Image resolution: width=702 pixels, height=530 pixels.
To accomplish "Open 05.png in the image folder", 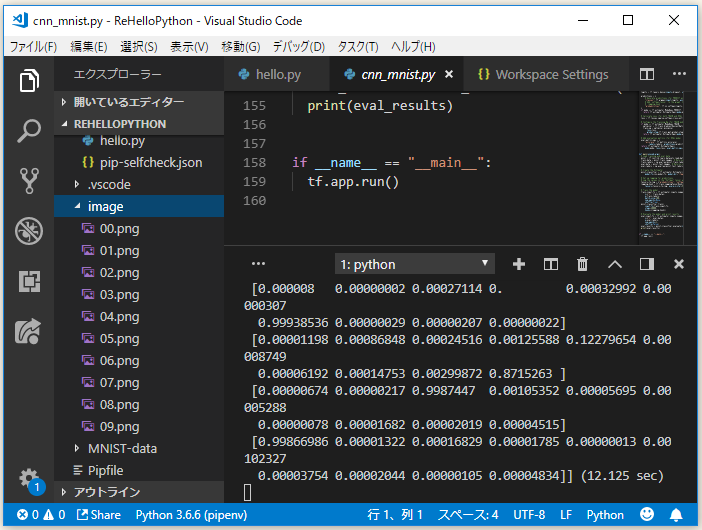I will pyautogui.click(x=139, y=338).
